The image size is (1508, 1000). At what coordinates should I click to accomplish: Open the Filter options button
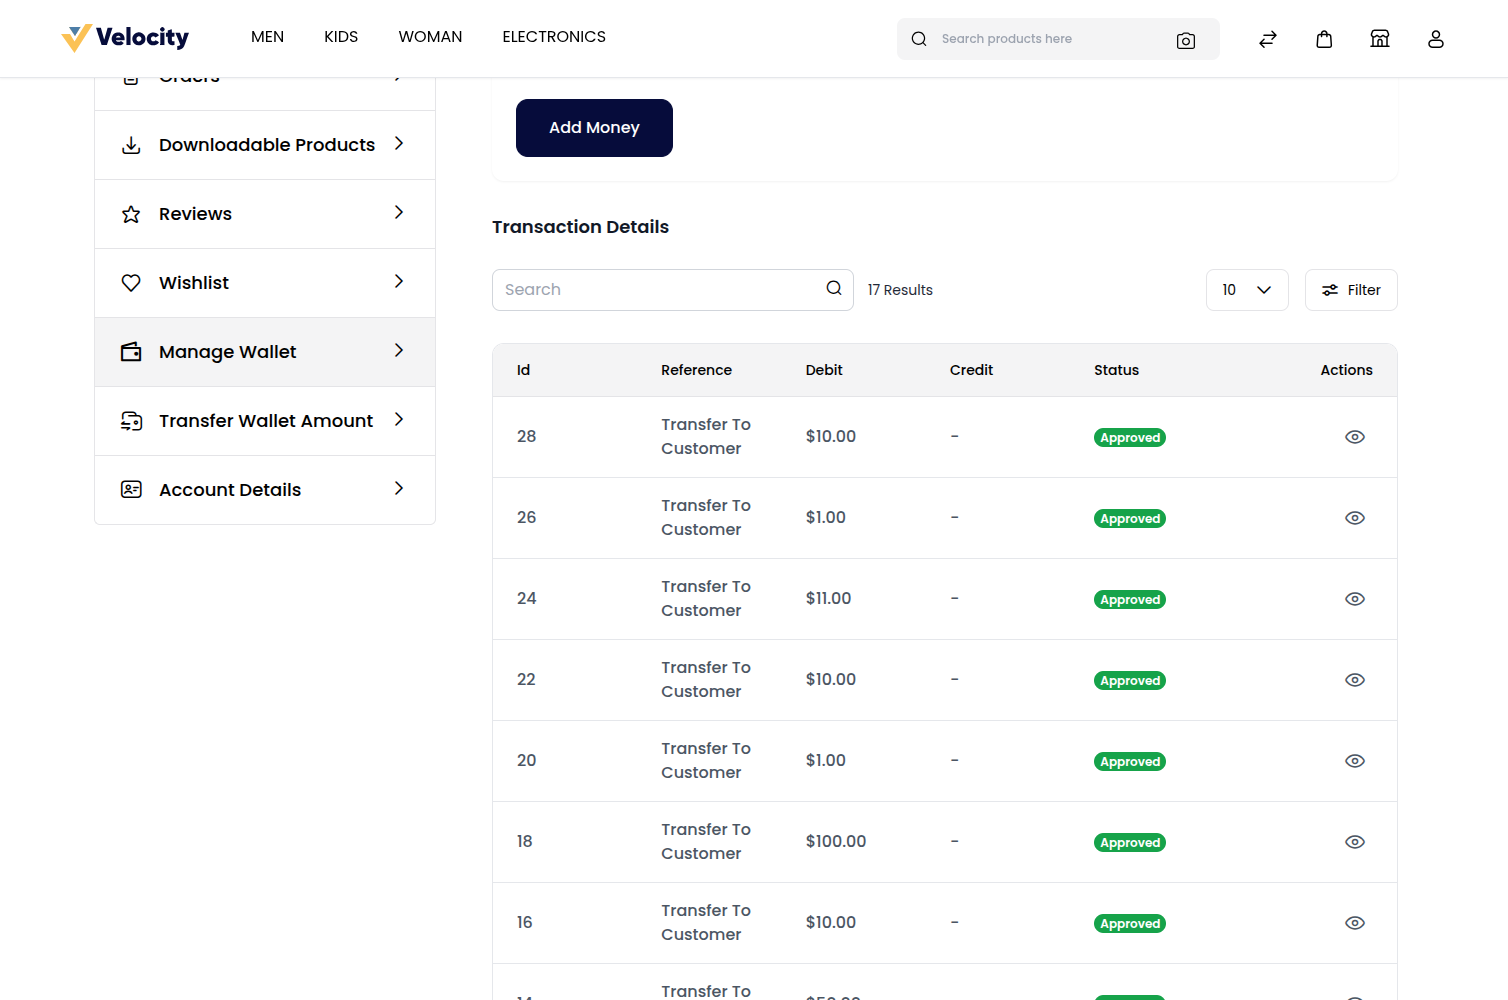(1351, 289)
